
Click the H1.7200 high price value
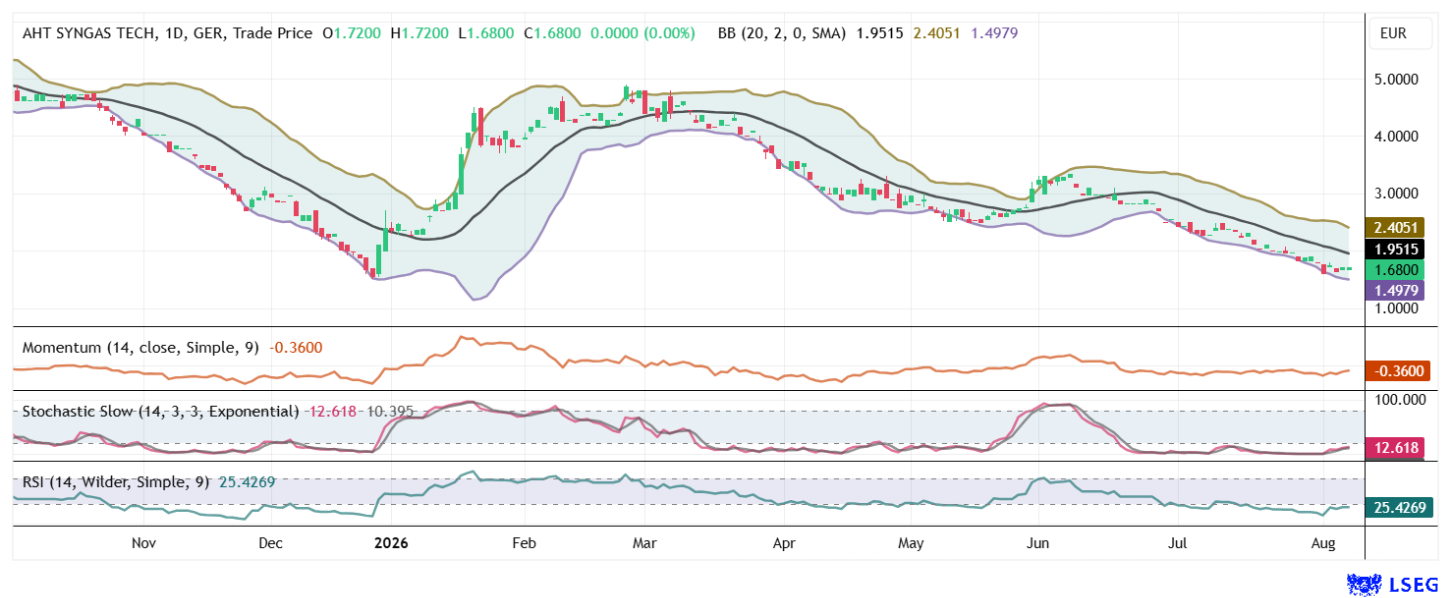click(x=420, y=33)
